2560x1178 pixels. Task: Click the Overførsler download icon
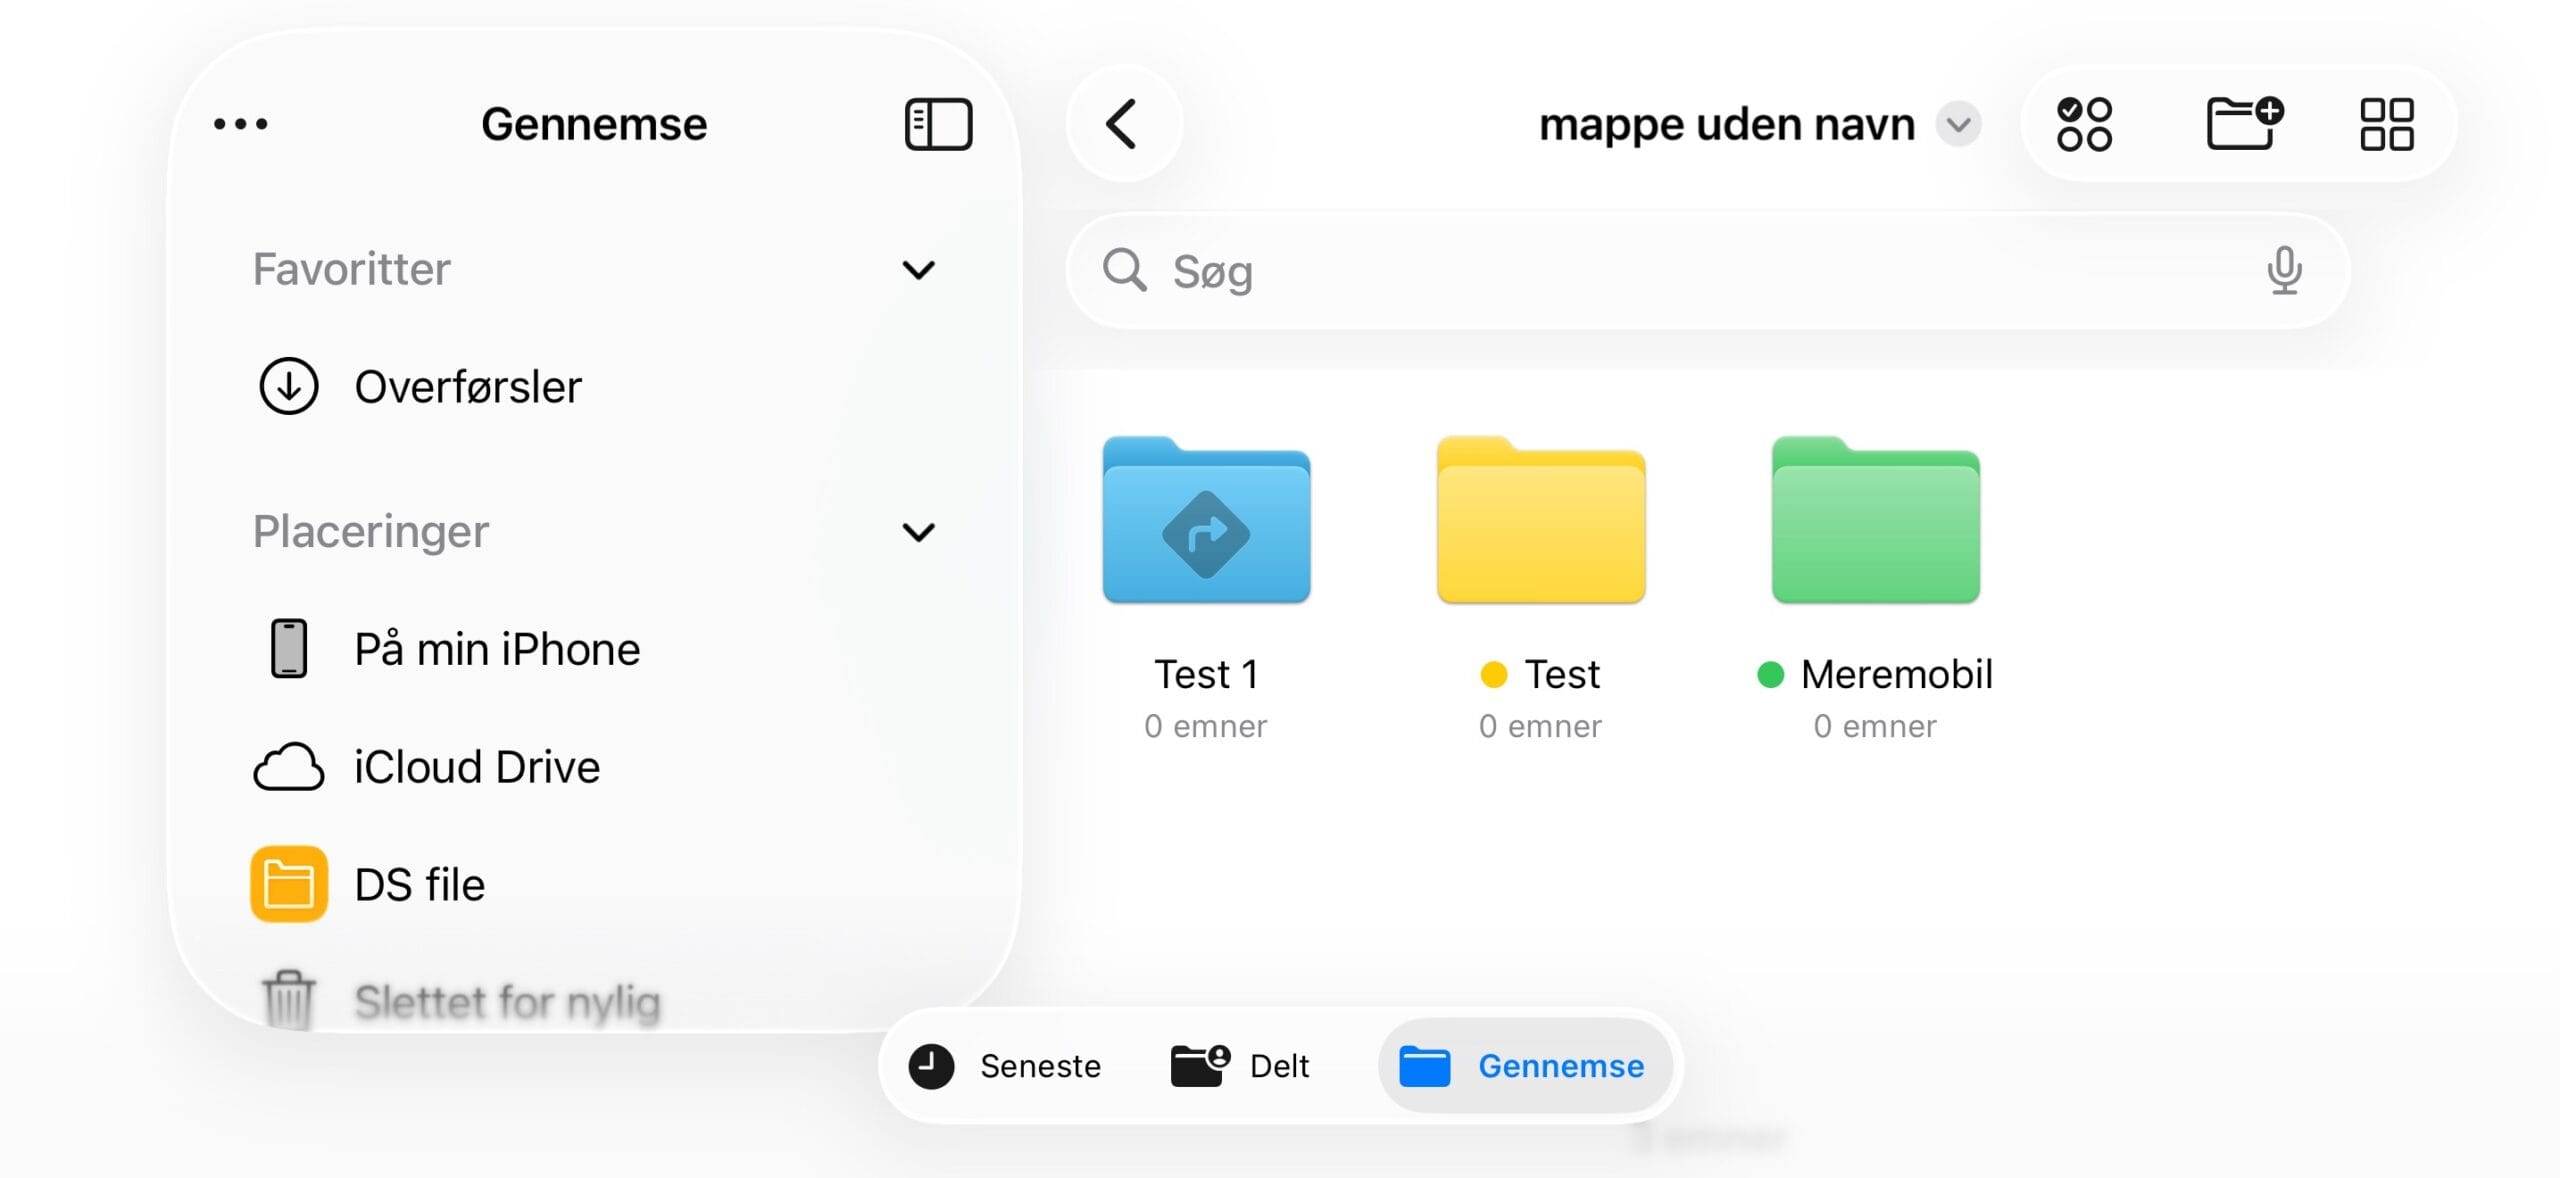[x=288, y=386]
